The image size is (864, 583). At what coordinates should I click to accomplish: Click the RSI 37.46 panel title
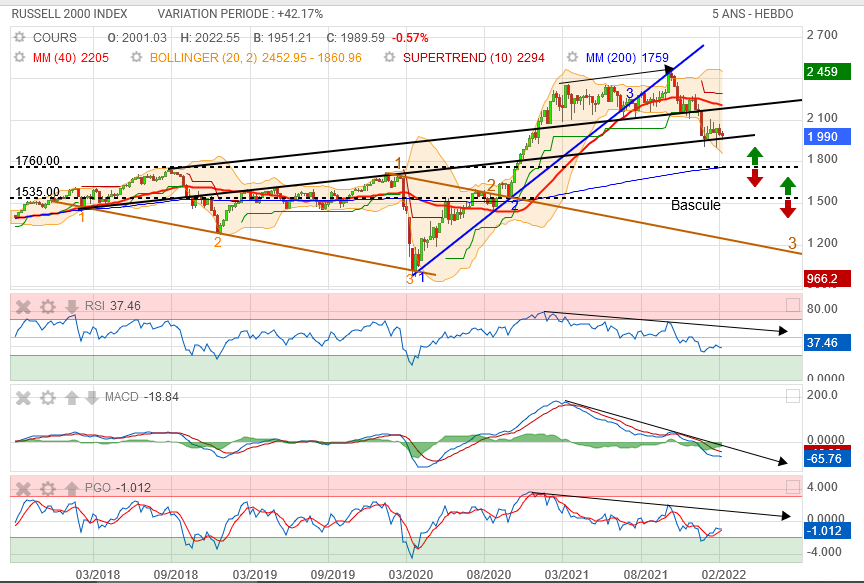coord(112,306)
